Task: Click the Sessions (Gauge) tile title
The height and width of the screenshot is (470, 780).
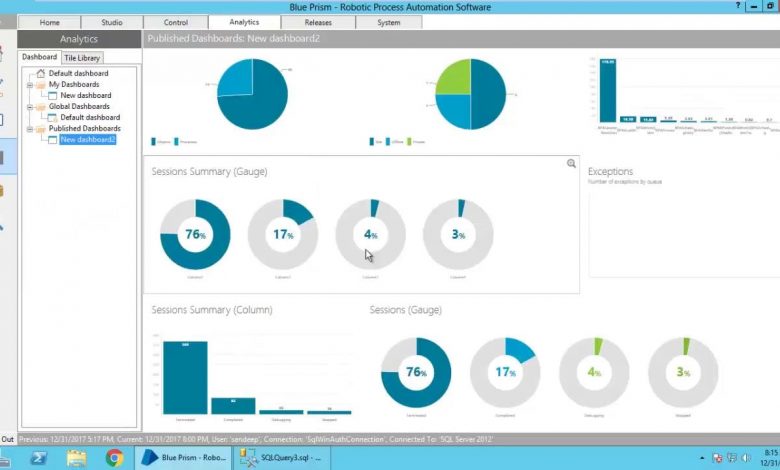Action: coord(405,310)
